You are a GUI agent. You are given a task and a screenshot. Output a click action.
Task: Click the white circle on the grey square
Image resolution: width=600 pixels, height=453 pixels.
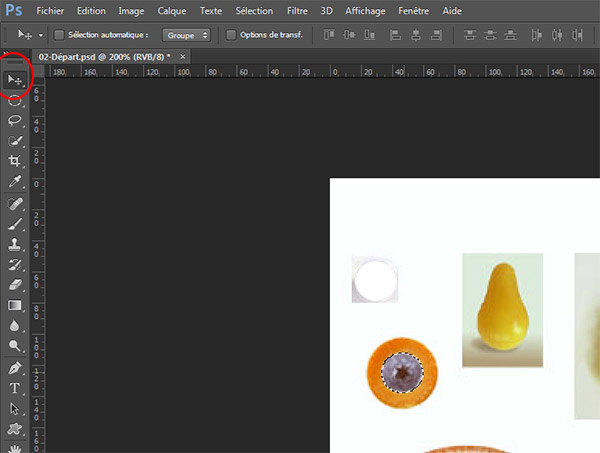point(375,280)
